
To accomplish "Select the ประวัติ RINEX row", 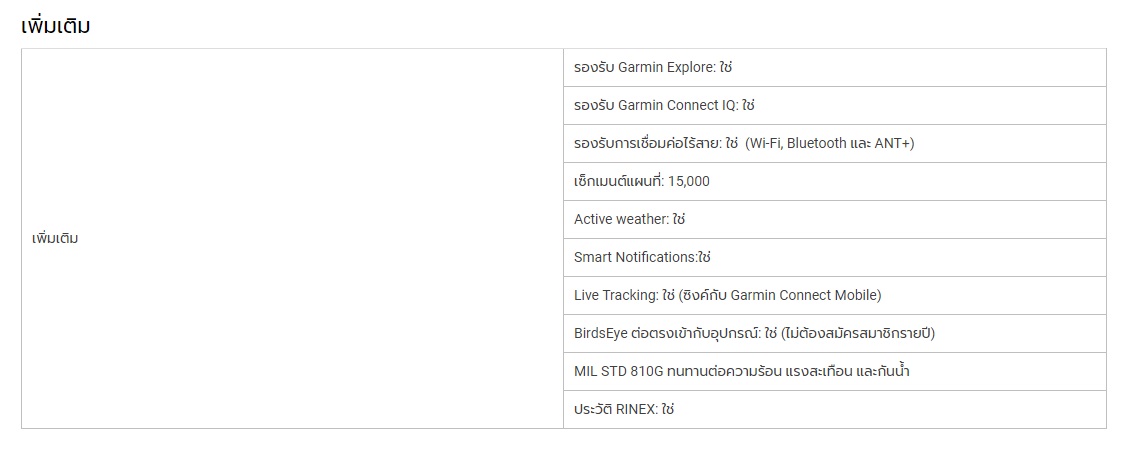I will 834,409.
